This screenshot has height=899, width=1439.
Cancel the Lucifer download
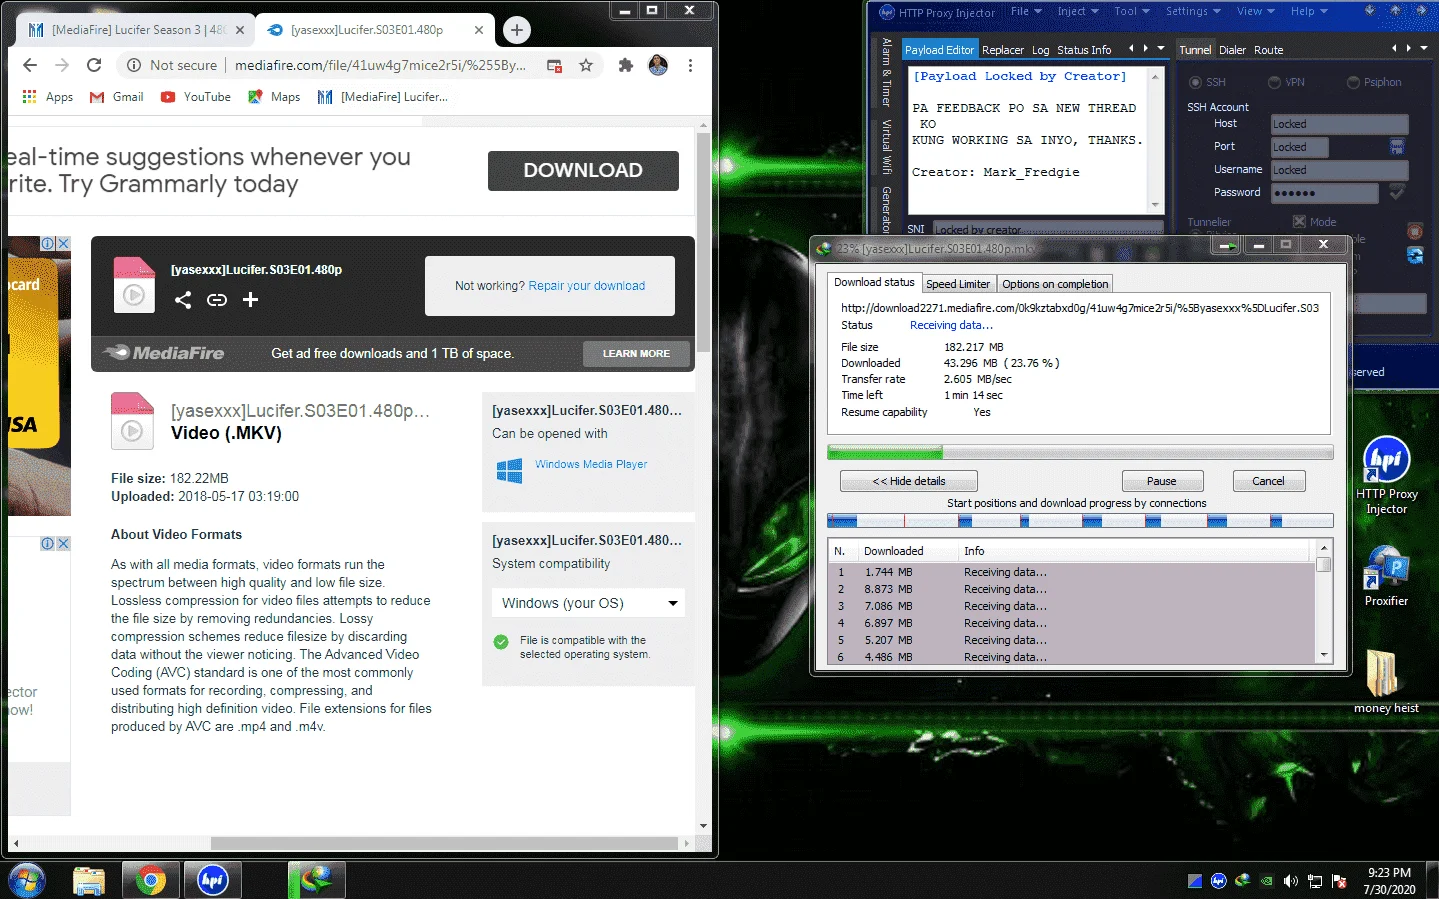(1269, 481)
